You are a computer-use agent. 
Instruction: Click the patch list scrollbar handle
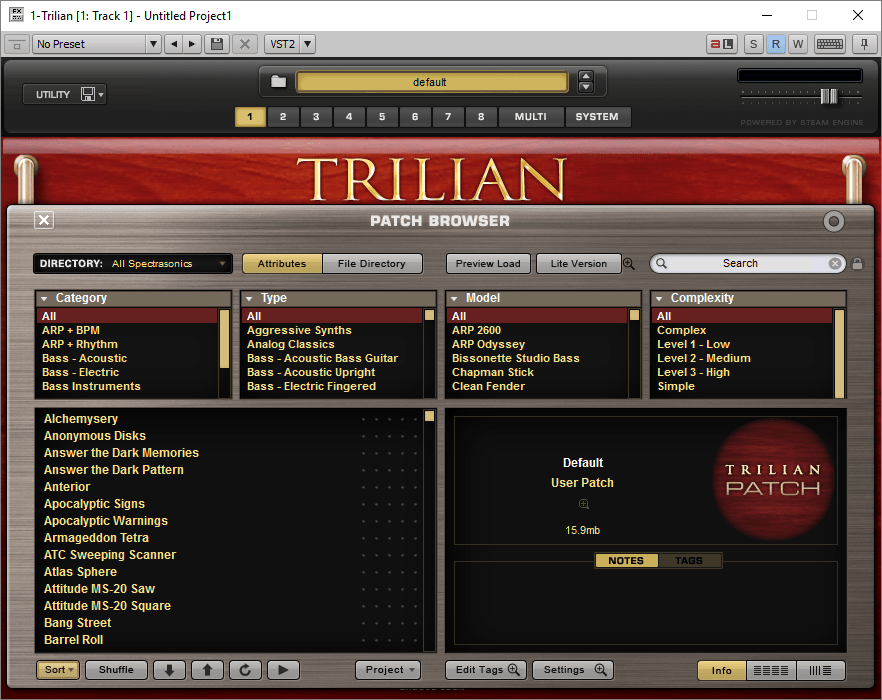point(429,416)
